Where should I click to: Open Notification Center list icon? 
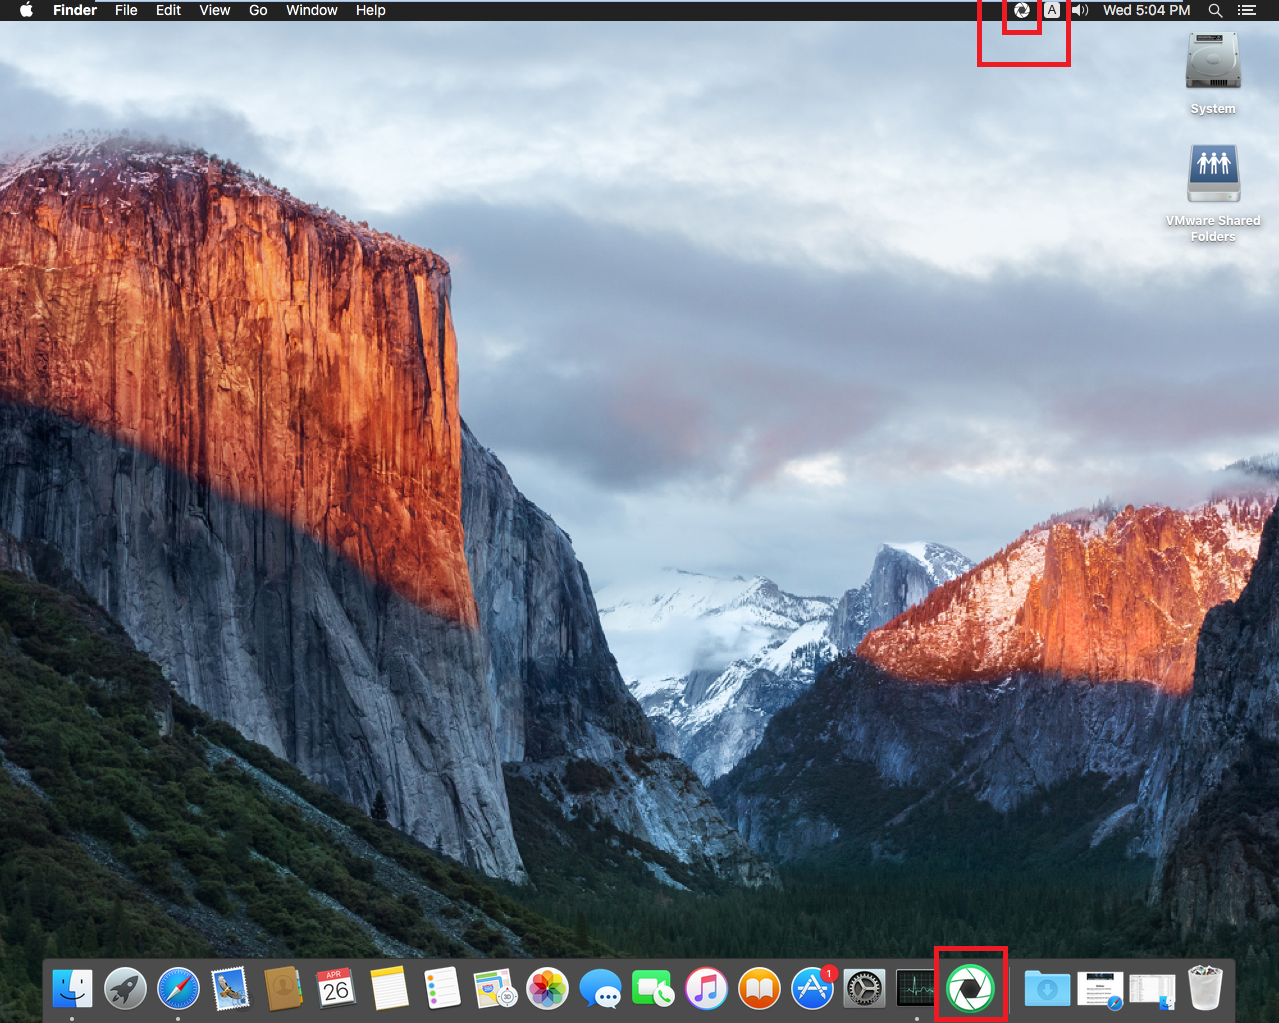point(1246,10)
